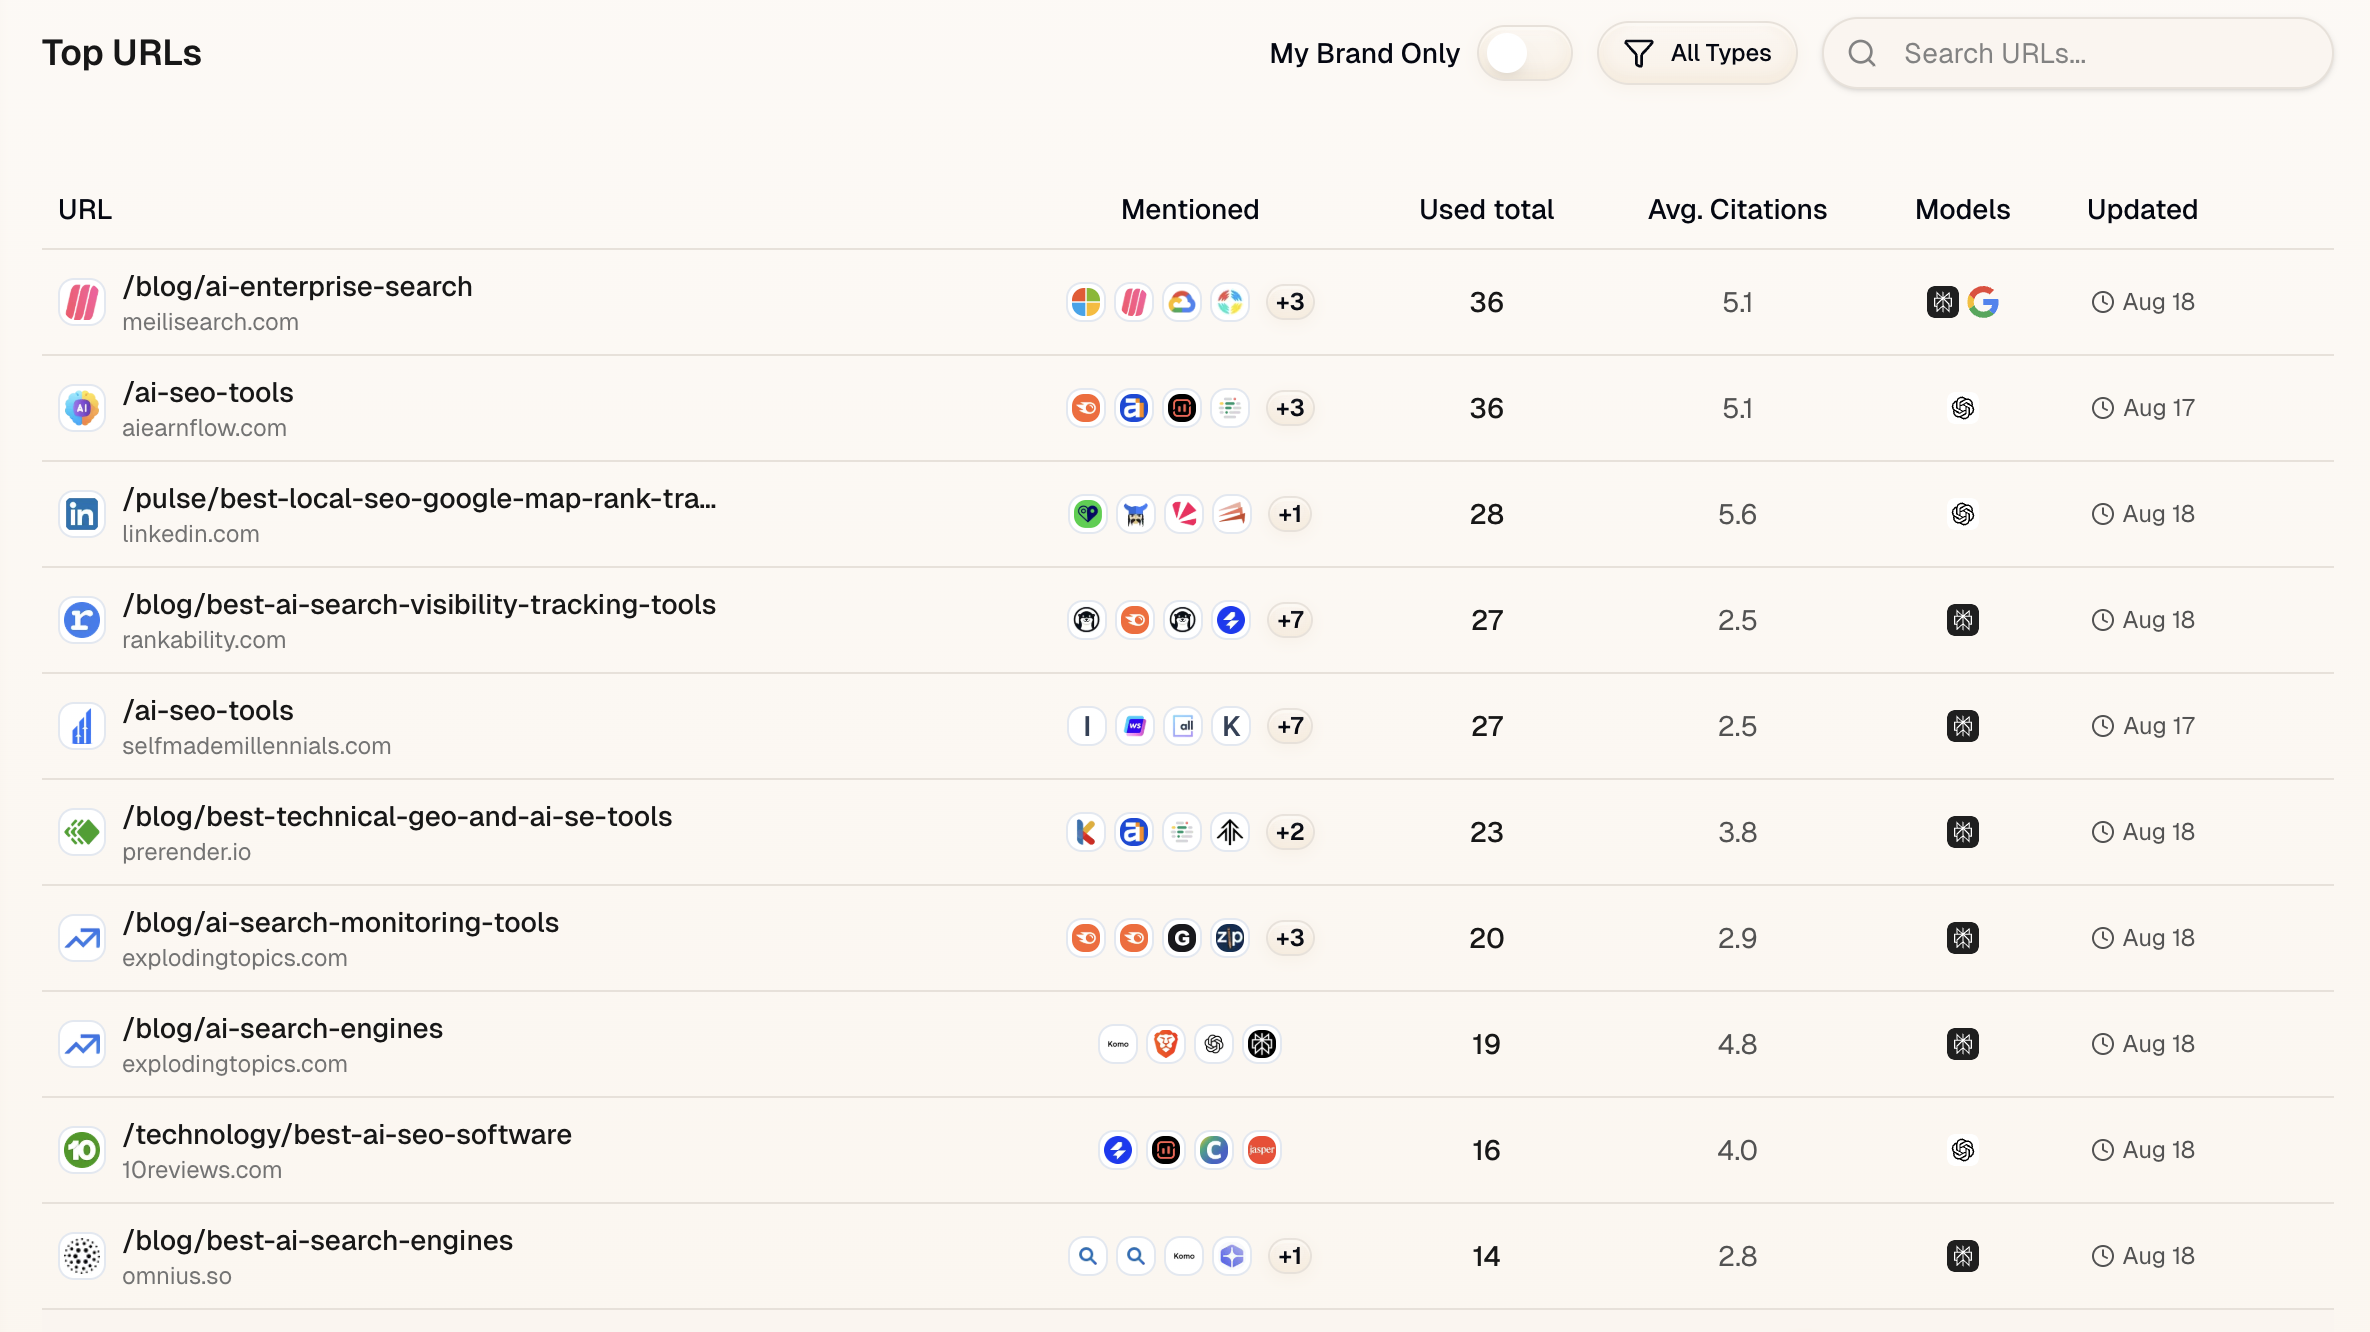Open the /blog/ai-search-engines link

pos(282,1029)
